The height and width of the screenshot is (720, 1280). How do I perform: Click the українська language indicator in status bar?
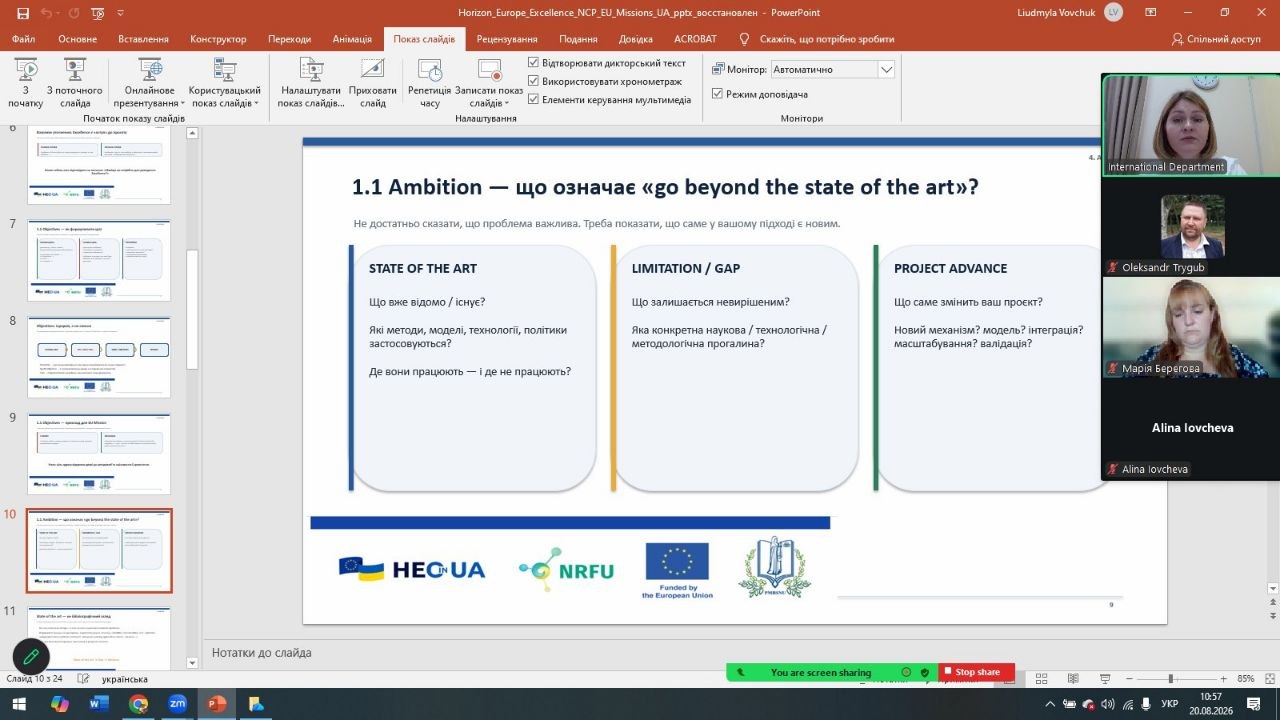(124, 679)
